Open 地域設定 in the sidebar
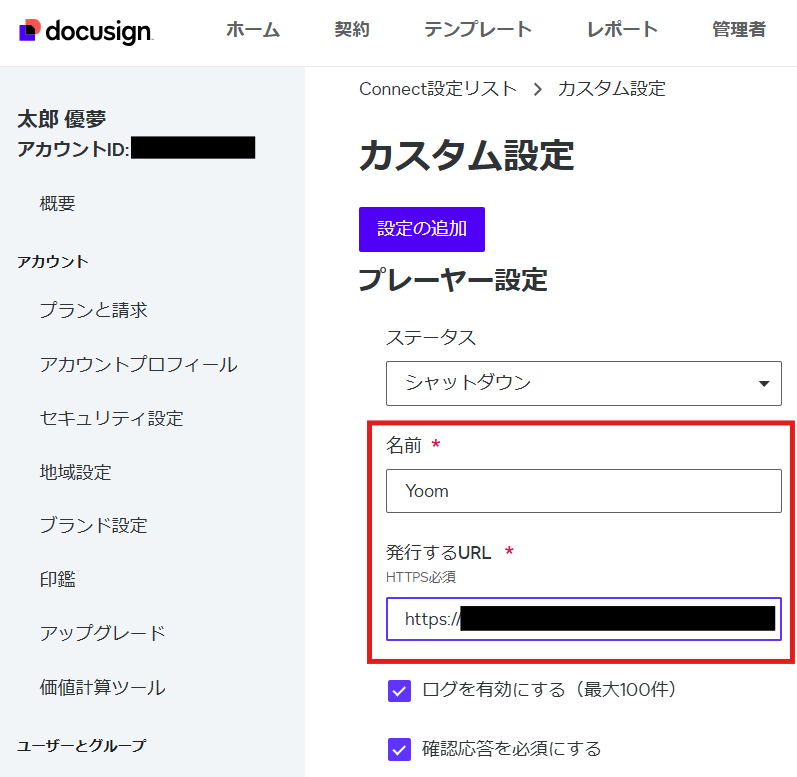This screenshot has height=777, width=797. 75,472
